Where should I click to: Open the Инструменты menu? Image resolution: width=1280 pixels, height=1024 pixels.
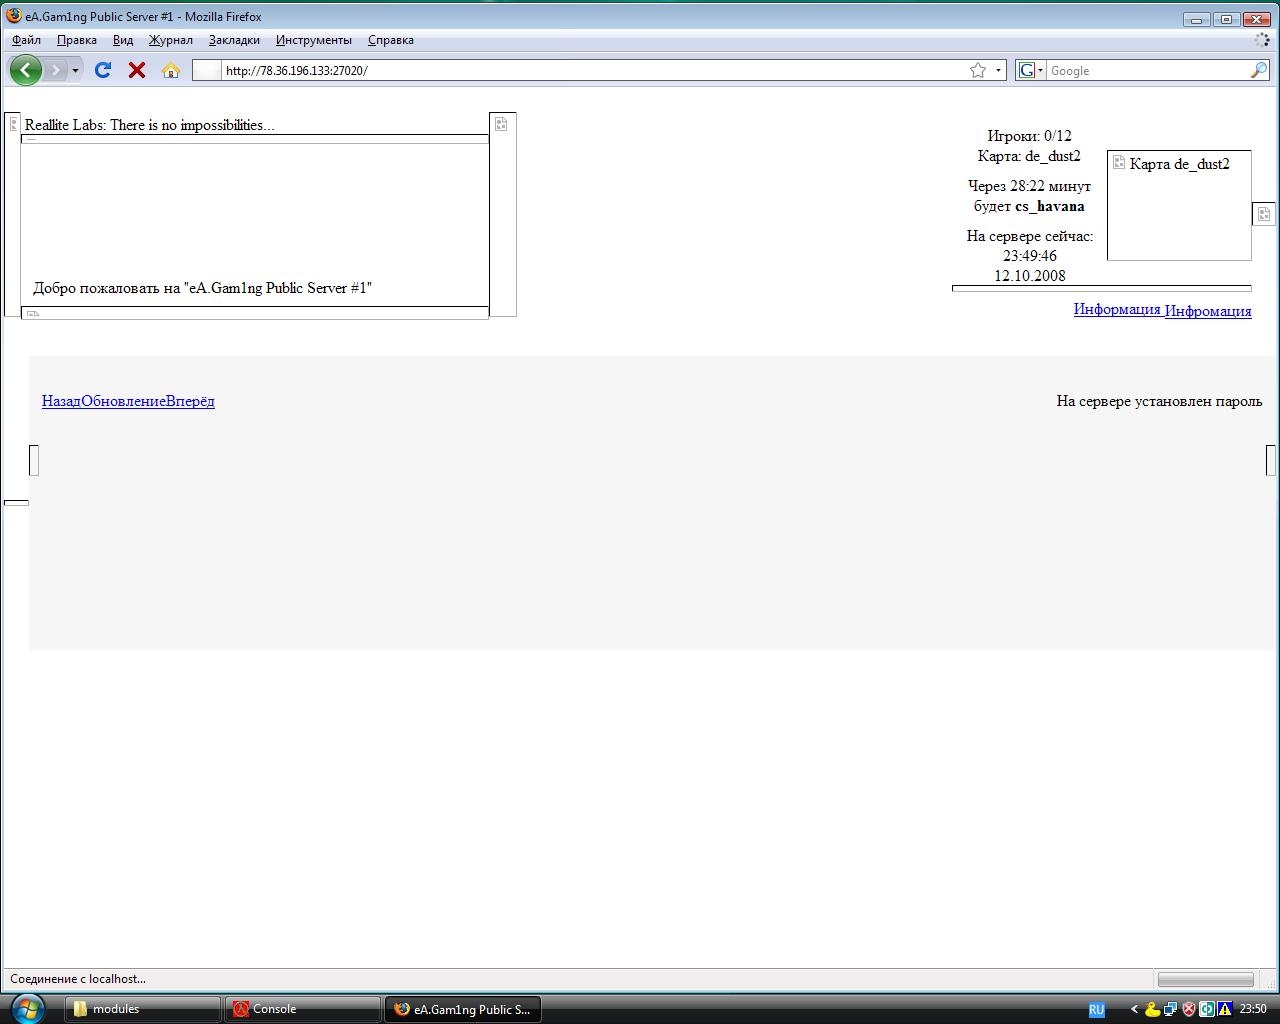point(314,40)
